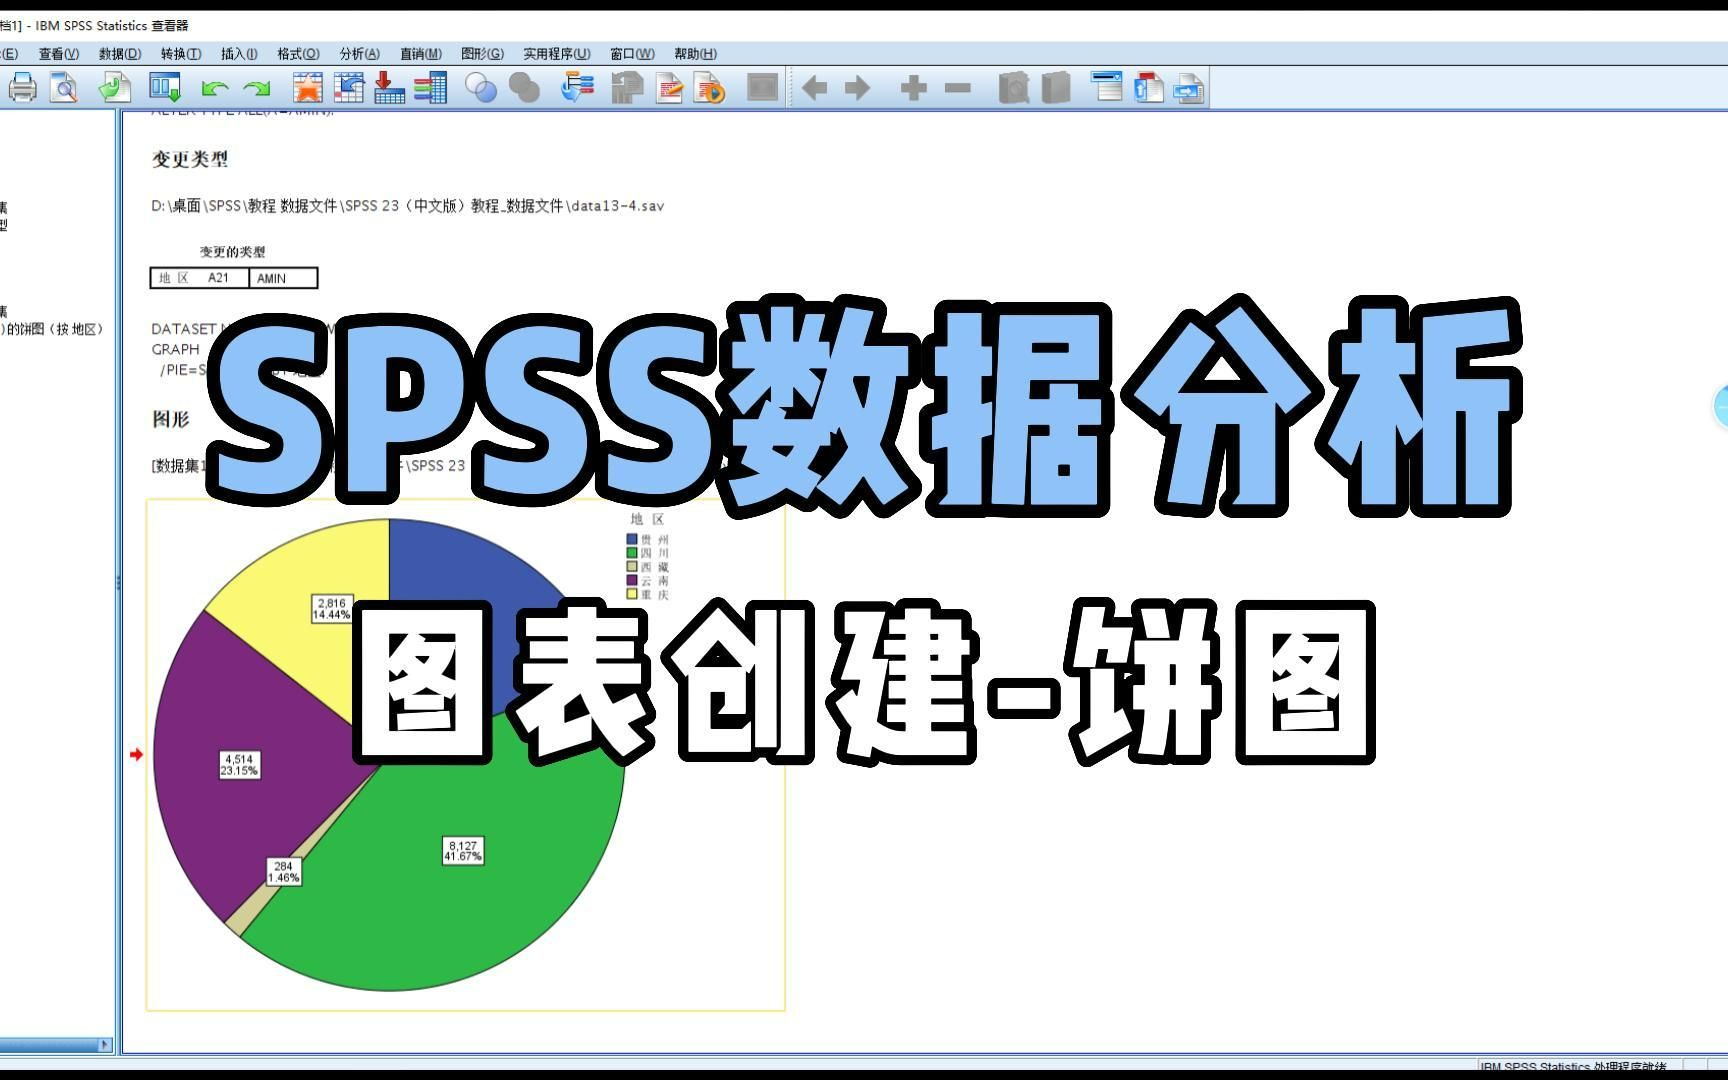Viewport: 1728px width, 1080px height.
Task: Click the 变更的类型 table title
Action: tap(232, 252)
